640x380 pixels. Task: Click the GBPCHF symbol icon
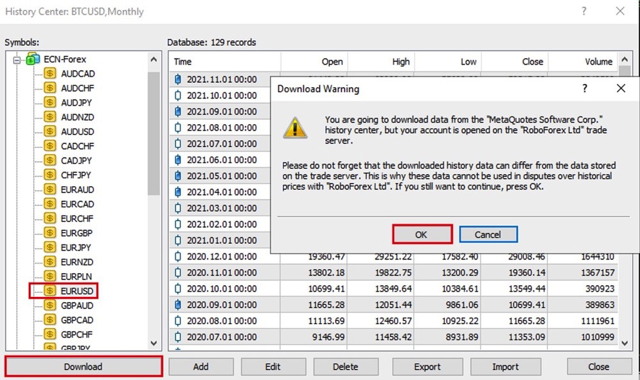click(x=50, y=334)
